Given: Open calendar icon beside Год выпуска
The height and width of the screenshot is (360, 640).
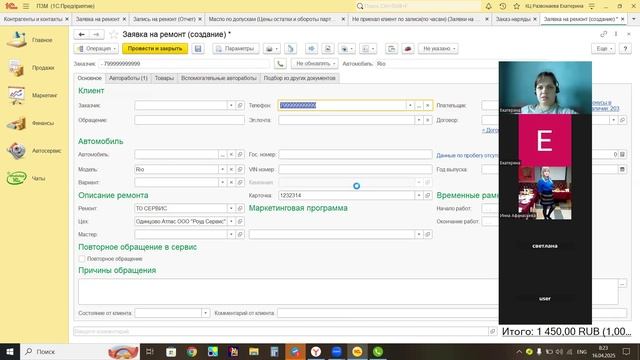Looking at the screenshot, I should [622, 169].
